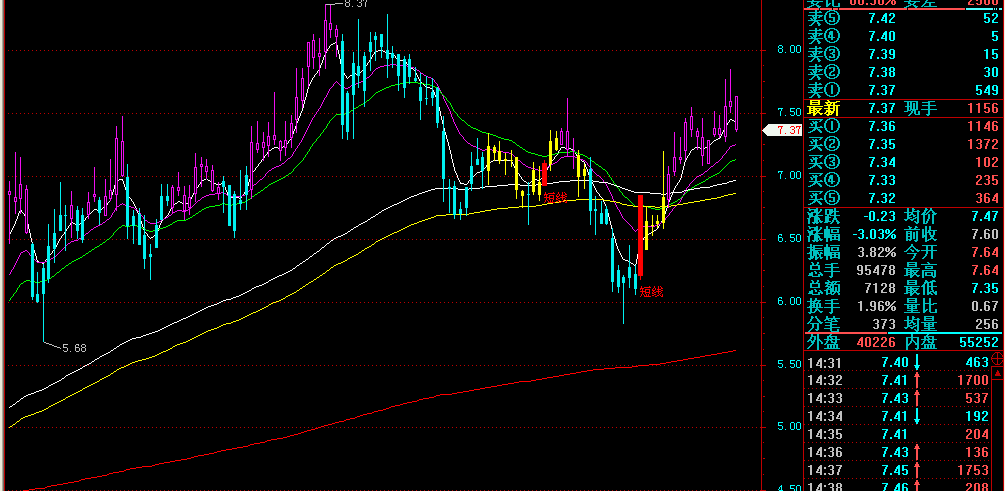This screenshot has width=1006, height=491.
Task: Click the 总额 value 7128
Action: pos(879,288)
